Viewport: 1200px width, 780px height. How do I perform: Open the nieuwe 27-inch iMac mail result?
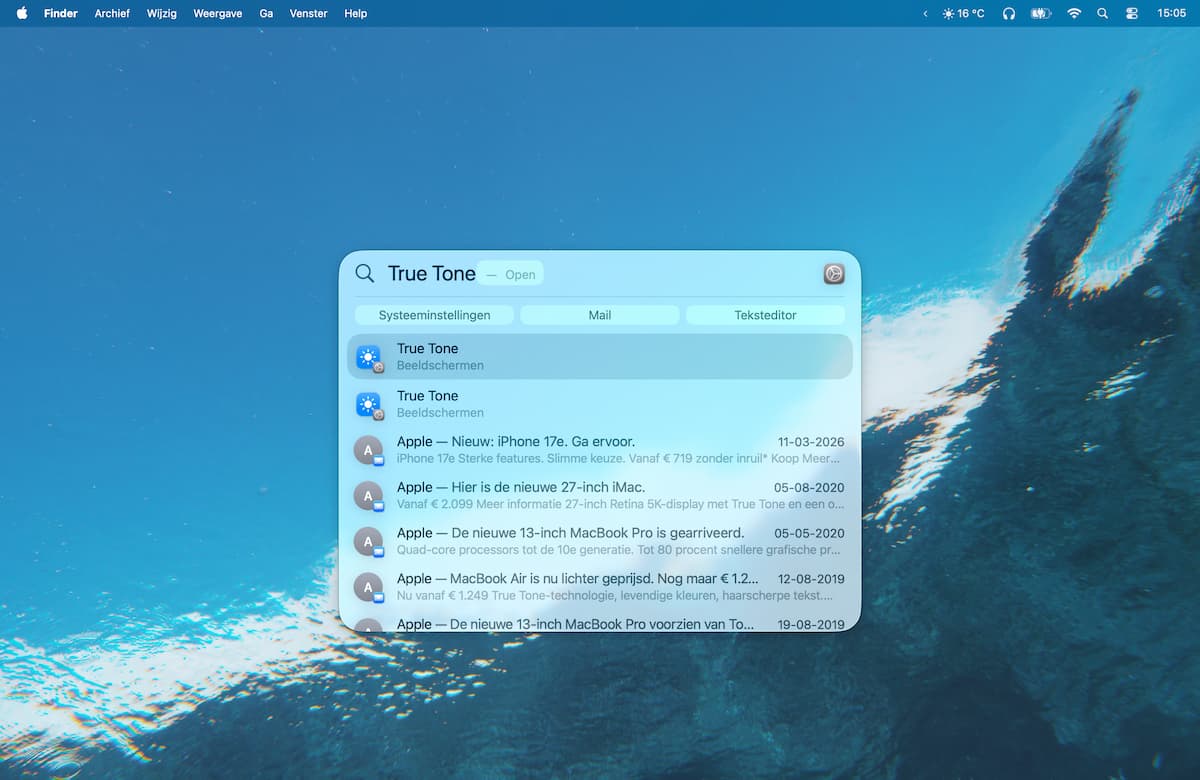pyautogui.click(x=600, y=496)
